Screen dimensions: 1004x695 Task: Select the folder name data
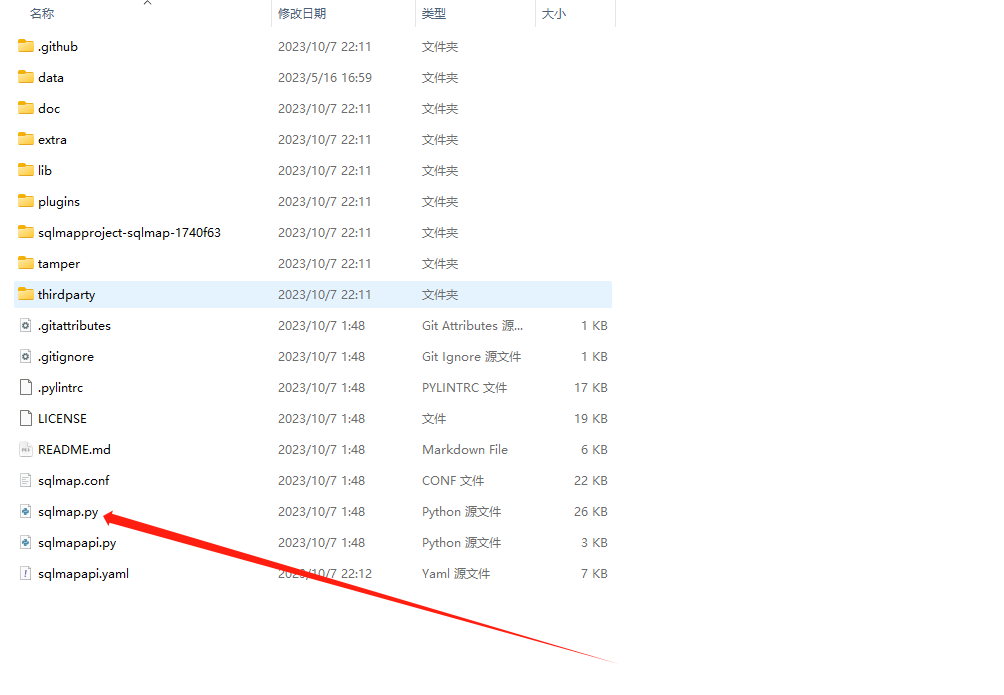pos(51,78)
